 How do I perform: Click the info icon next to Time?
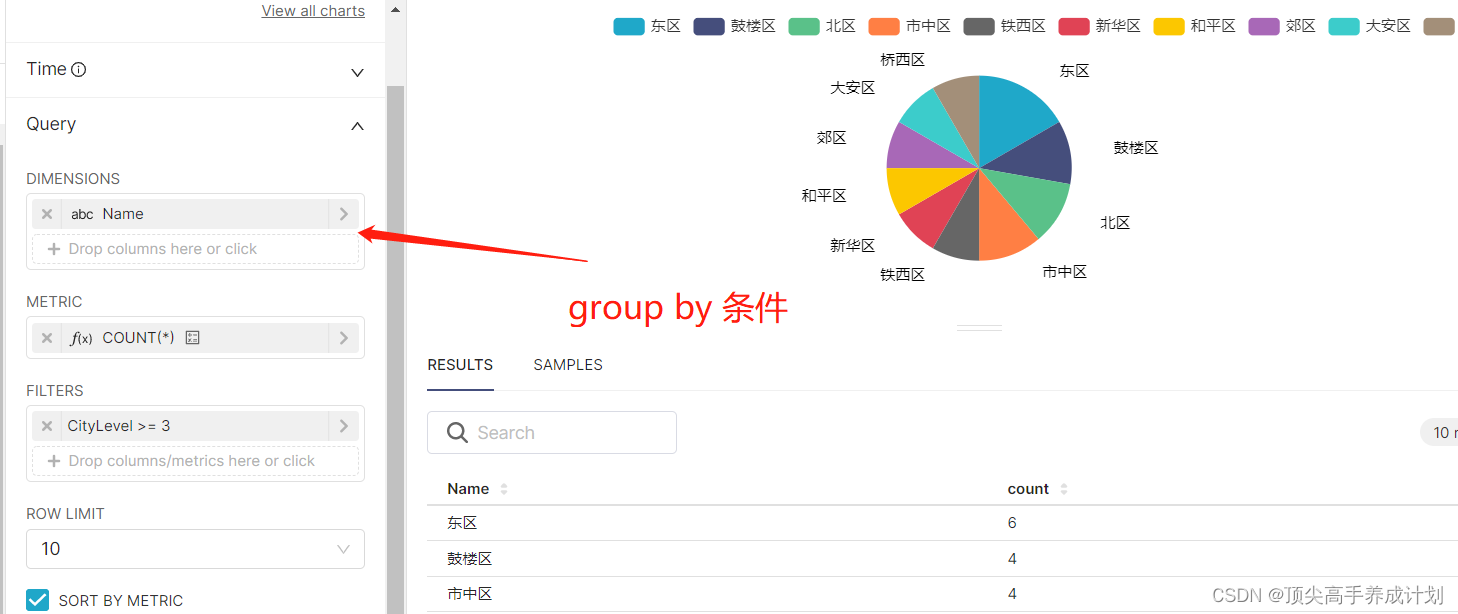(77, 68)
